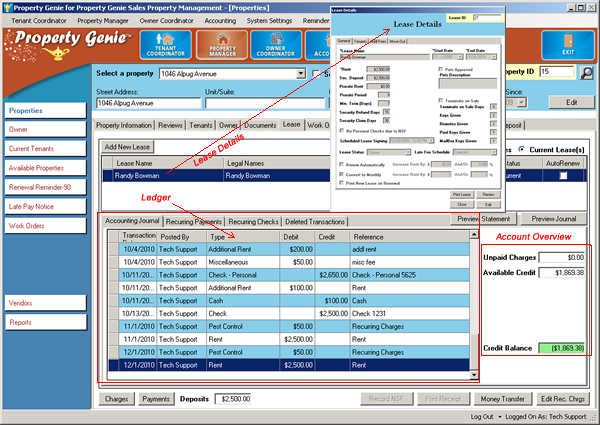Open the Property Manager menu
The height and width of the screenshot is (425, 600).
click(103, 21)
